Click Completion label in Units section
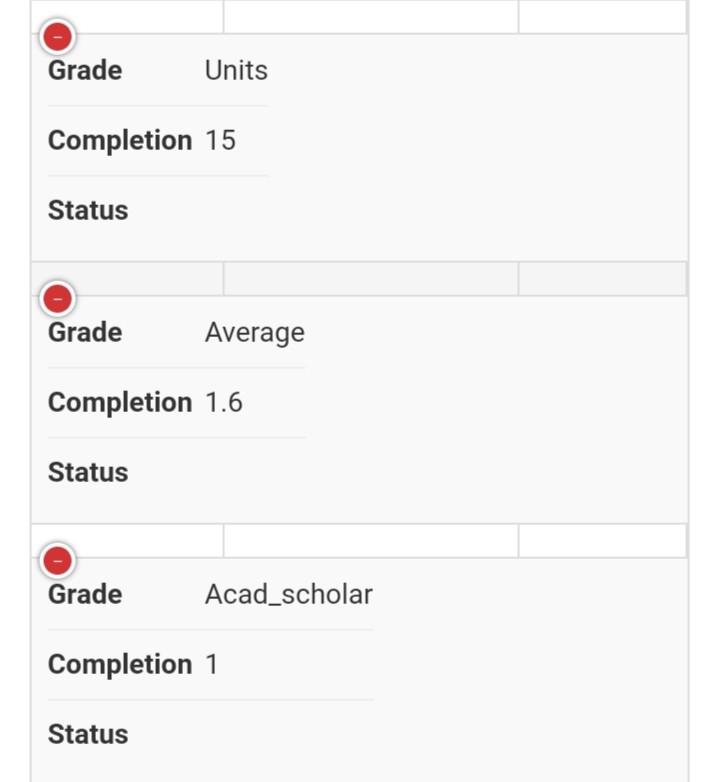 [120, 141]
